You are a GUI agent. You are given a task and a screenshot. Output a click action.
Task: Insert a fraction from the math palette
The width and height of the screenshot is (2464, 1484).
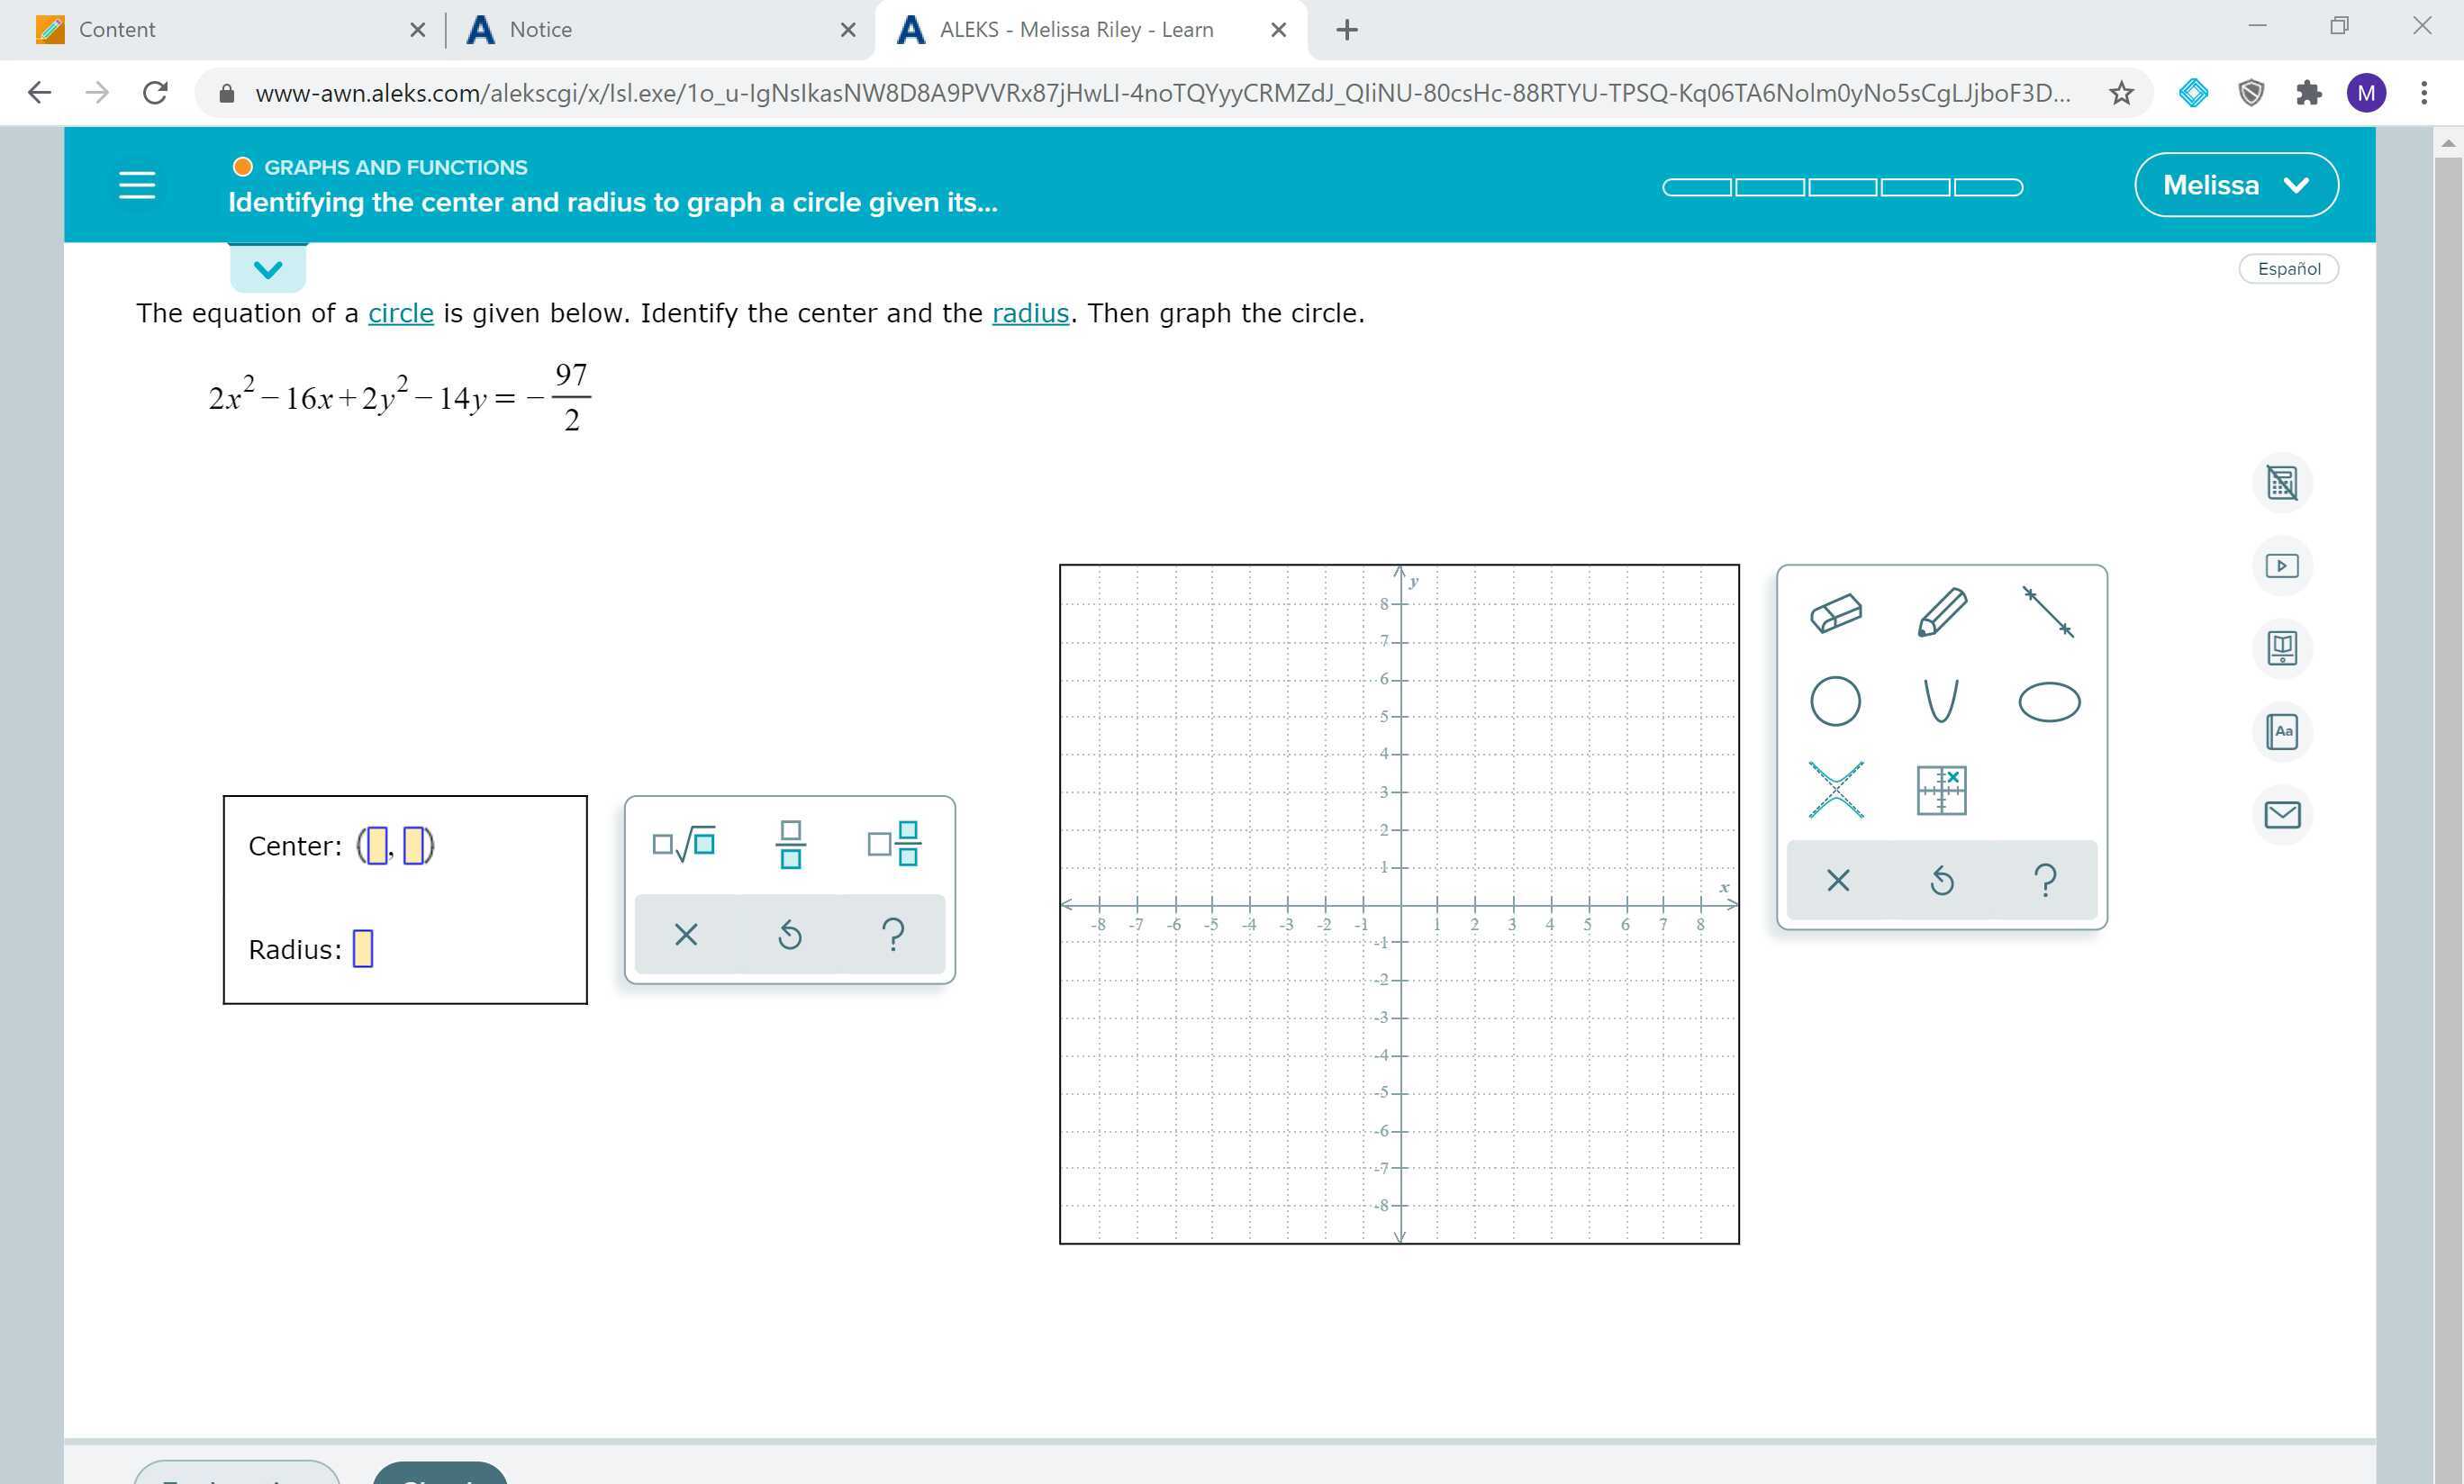(x=790, y=842)
